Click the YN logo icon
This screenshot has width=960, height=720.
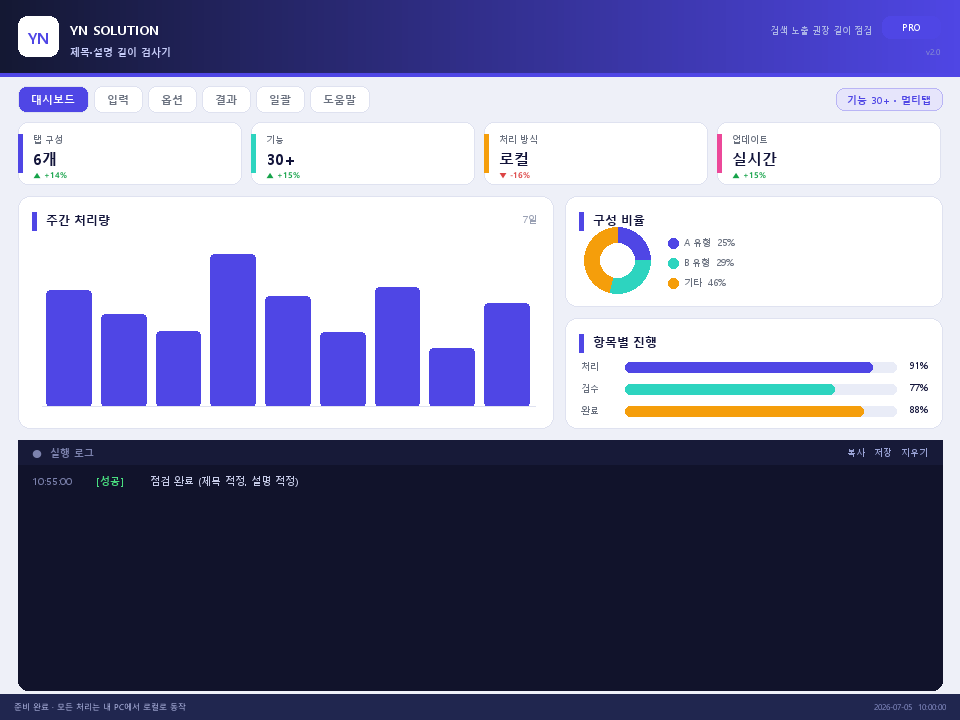pyautogui.click(x=39, y=37)
